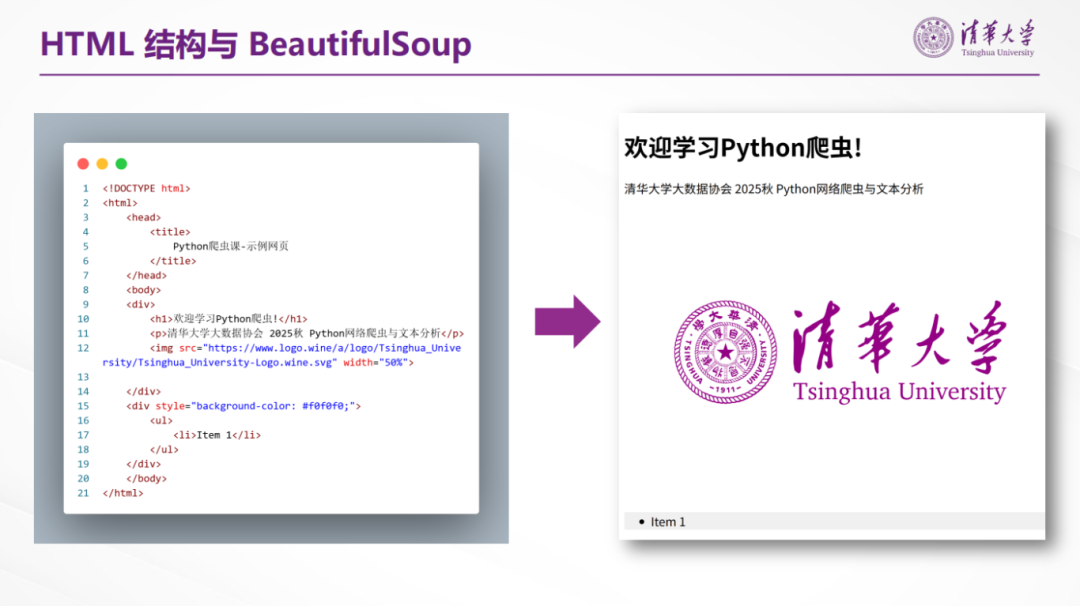Click the paragraph '清华大学大数据协会 2025秋' in rendered page
1080x606 pixels.
click(773, 189)
